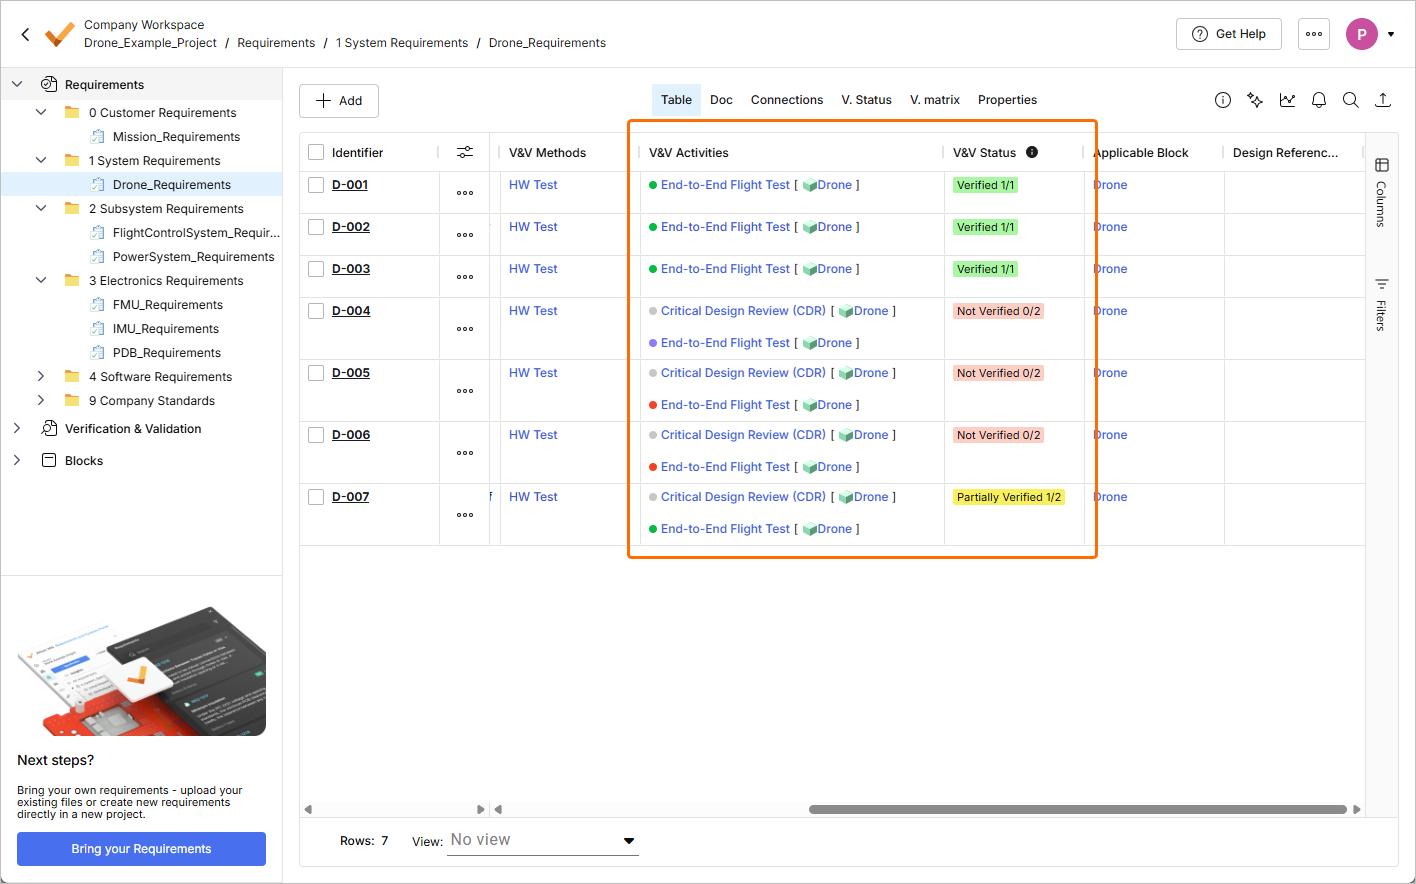This screenshot has height=884, width=1416.
Task: Open the Filters side panel
Action: 1381,304
